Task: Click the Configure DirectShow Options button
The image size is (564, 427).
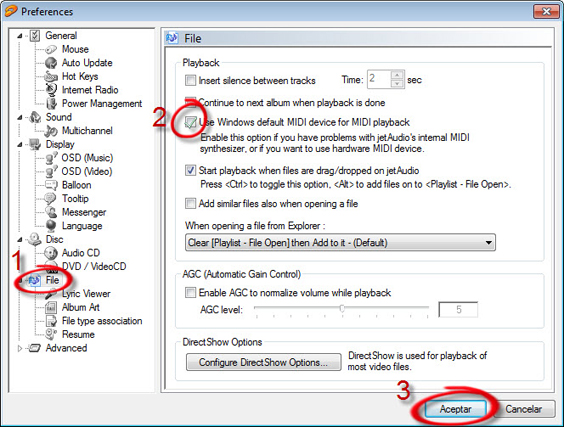Action: (263, 362)
